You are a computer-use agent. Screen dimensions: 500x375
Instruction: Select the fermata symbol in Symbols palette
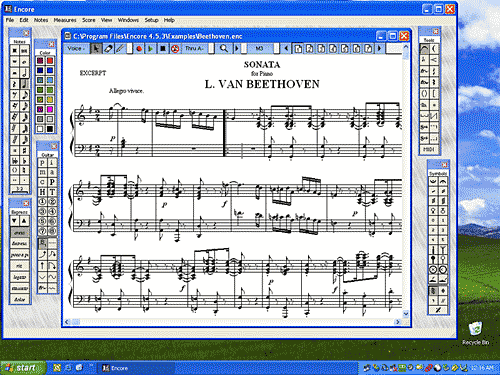coord(443,181)
